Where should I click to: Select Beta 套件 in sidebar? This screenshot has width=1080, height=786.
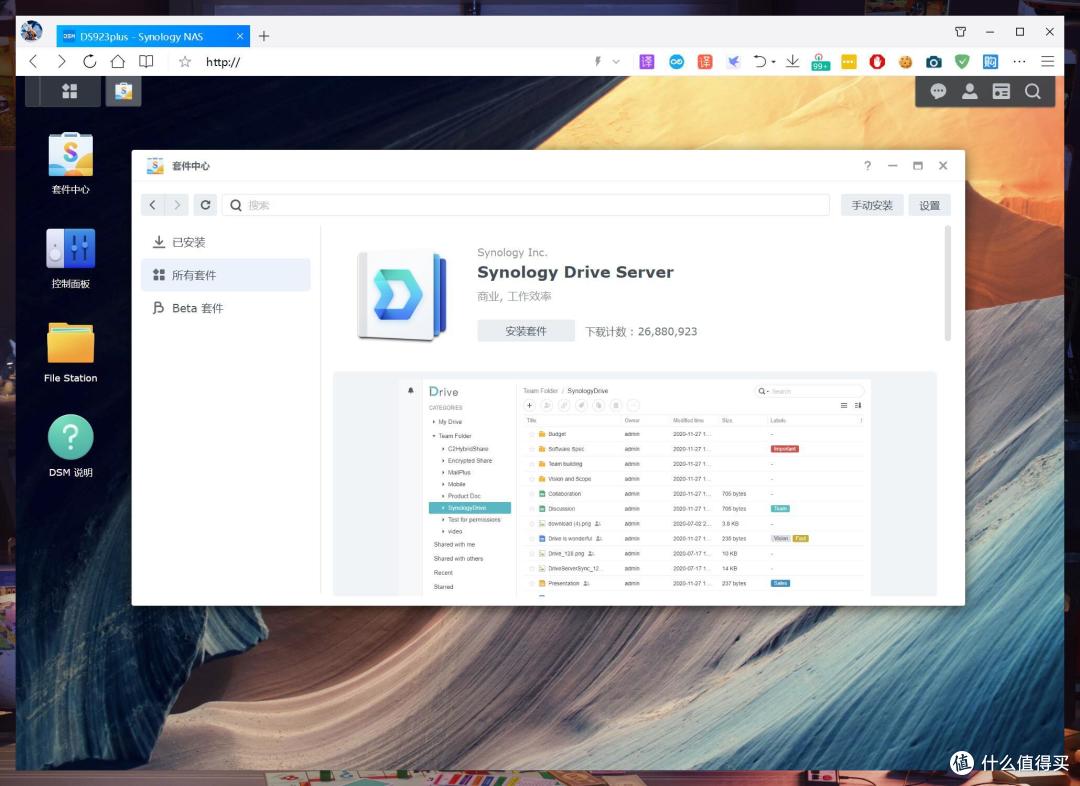point(226,308)
